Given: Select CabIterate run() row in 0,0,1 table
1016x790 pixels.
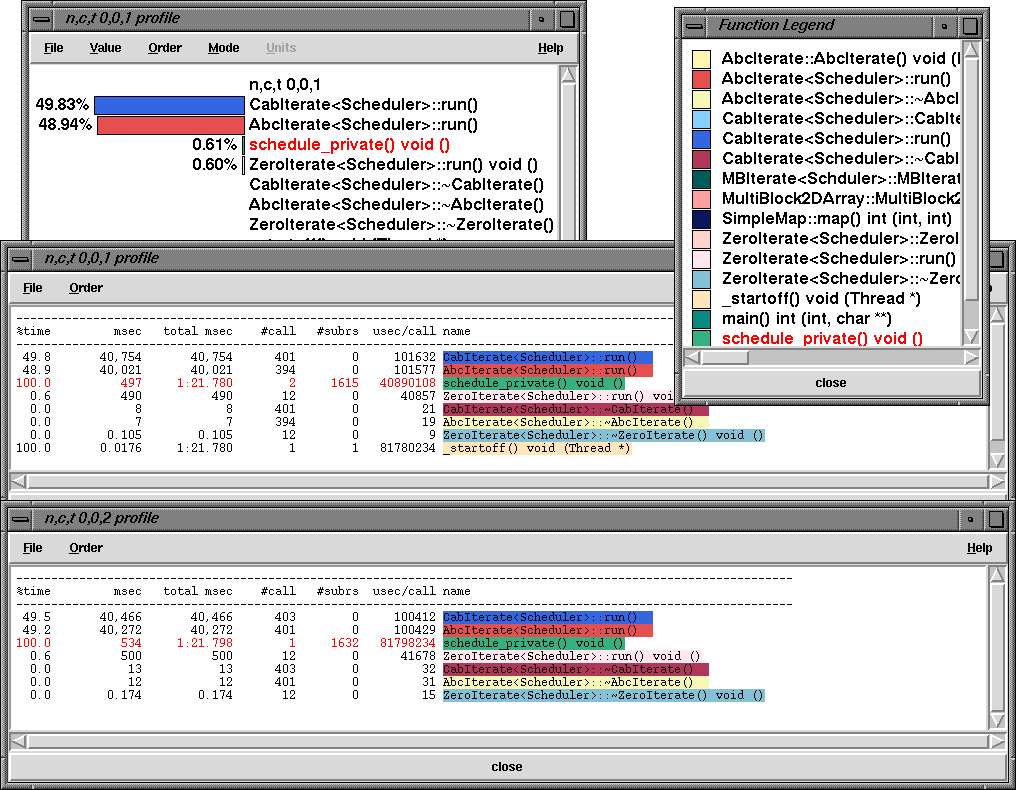Looking at the screenshot, I should pos(334,357).
